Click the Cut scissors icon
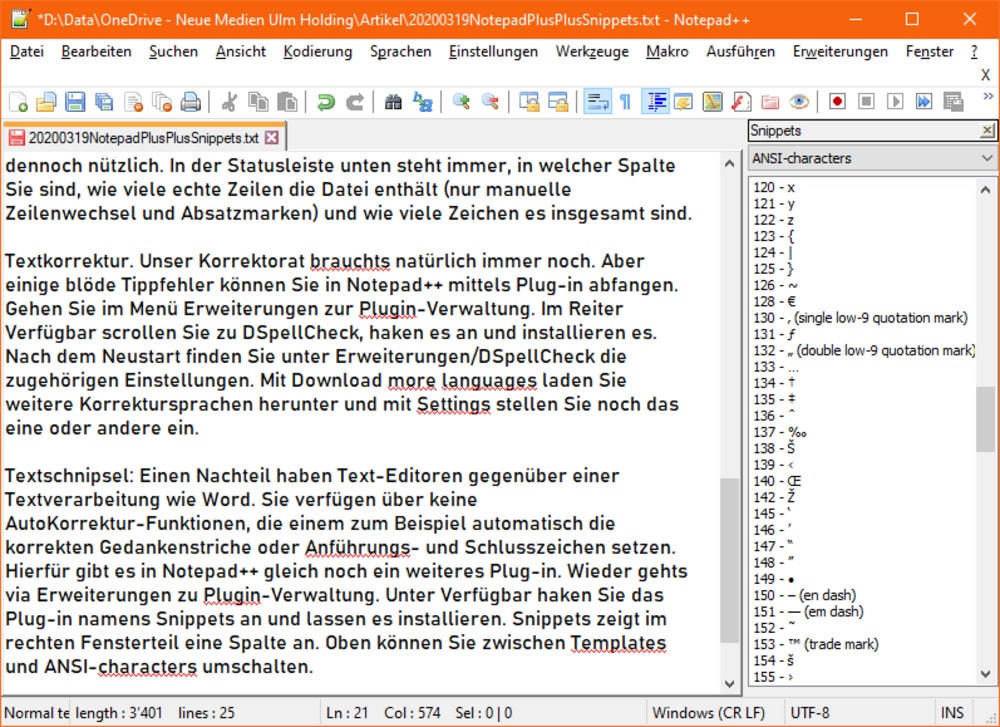 coord(229,101)
